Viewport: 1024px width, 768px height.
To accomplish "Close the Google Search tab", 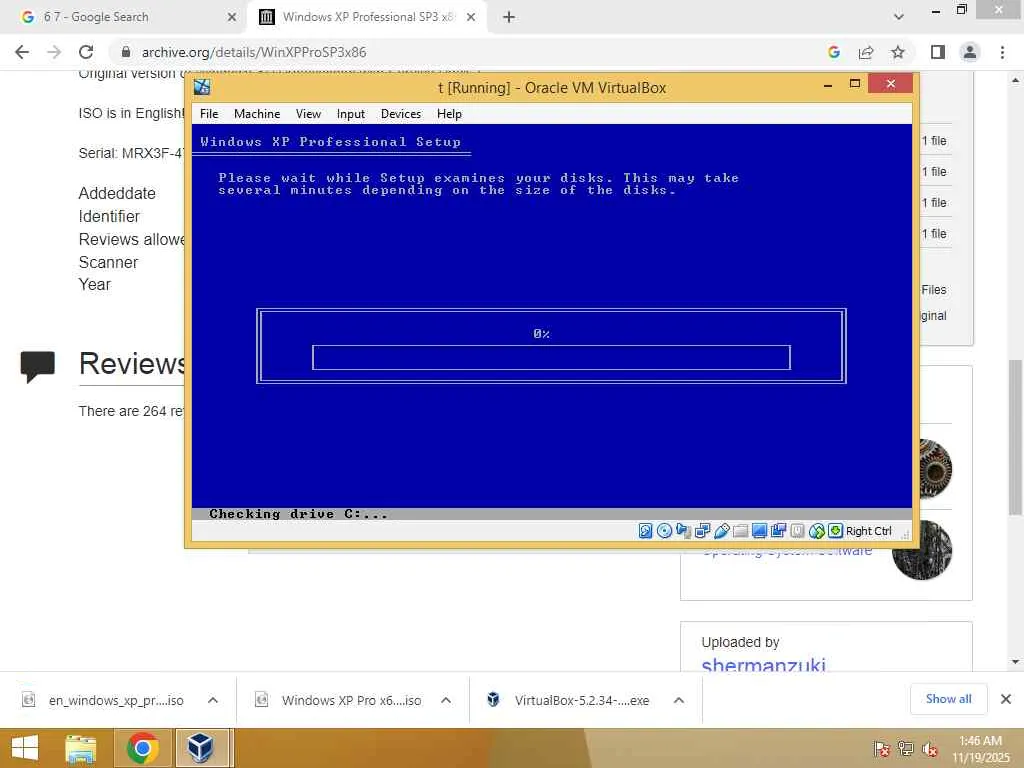I will [x=231, y=18].
